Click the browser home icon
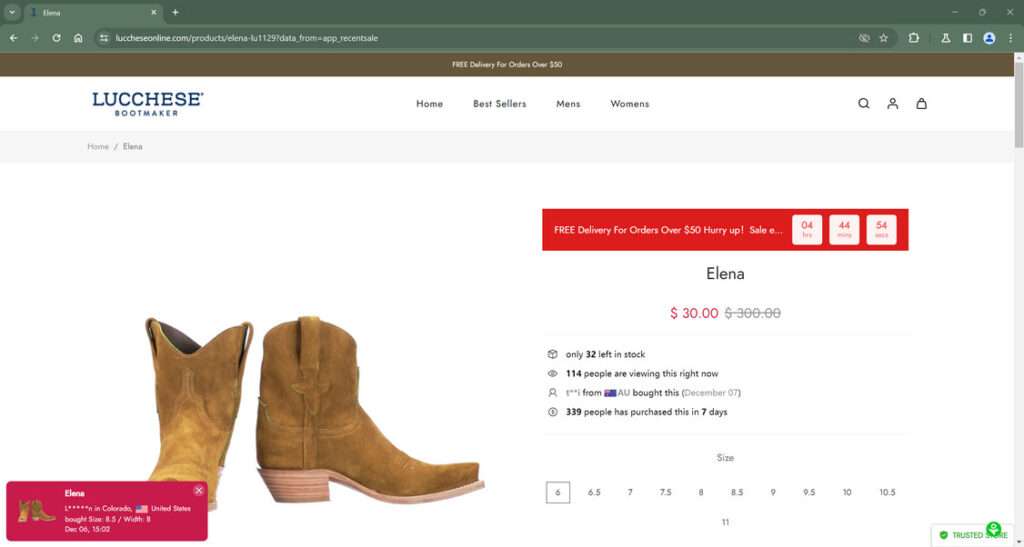Viewport: 1024px width, 547px height. click(78, 38)
